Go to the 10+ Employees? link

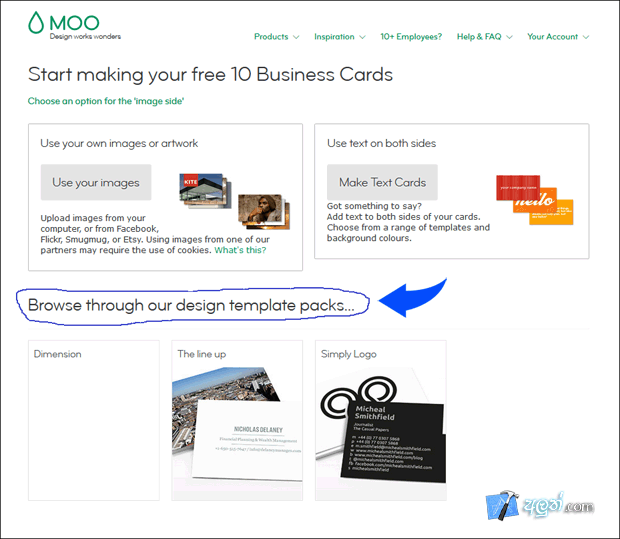411,37
